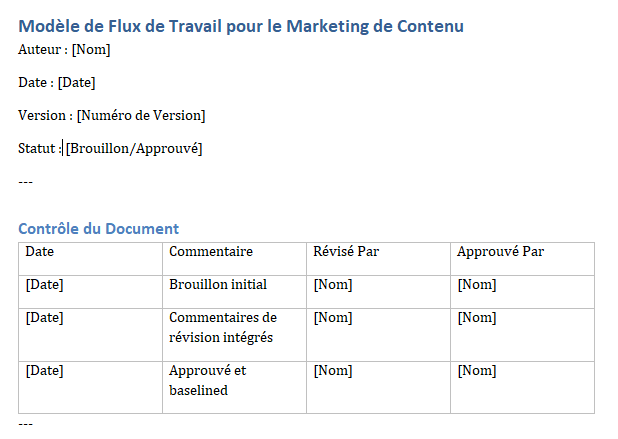
Task: Click the Approuvé et baselined cell
Action: [235, 387]
